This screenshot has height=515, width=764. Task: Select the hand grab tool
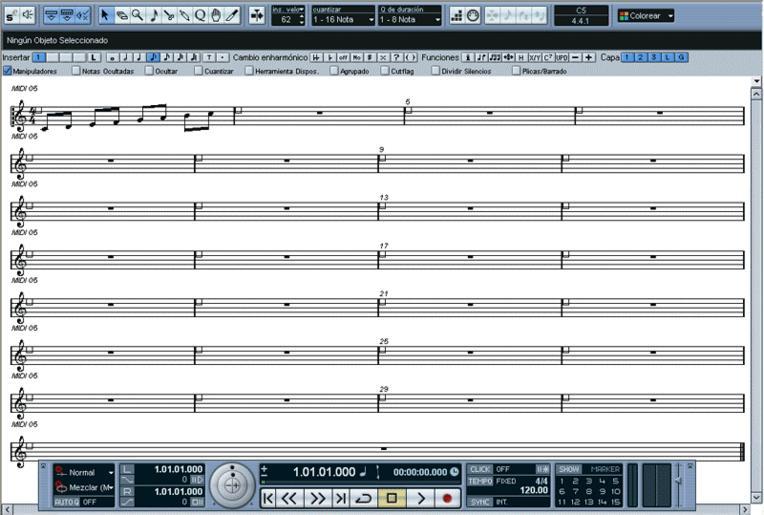(x=216, y=15)
